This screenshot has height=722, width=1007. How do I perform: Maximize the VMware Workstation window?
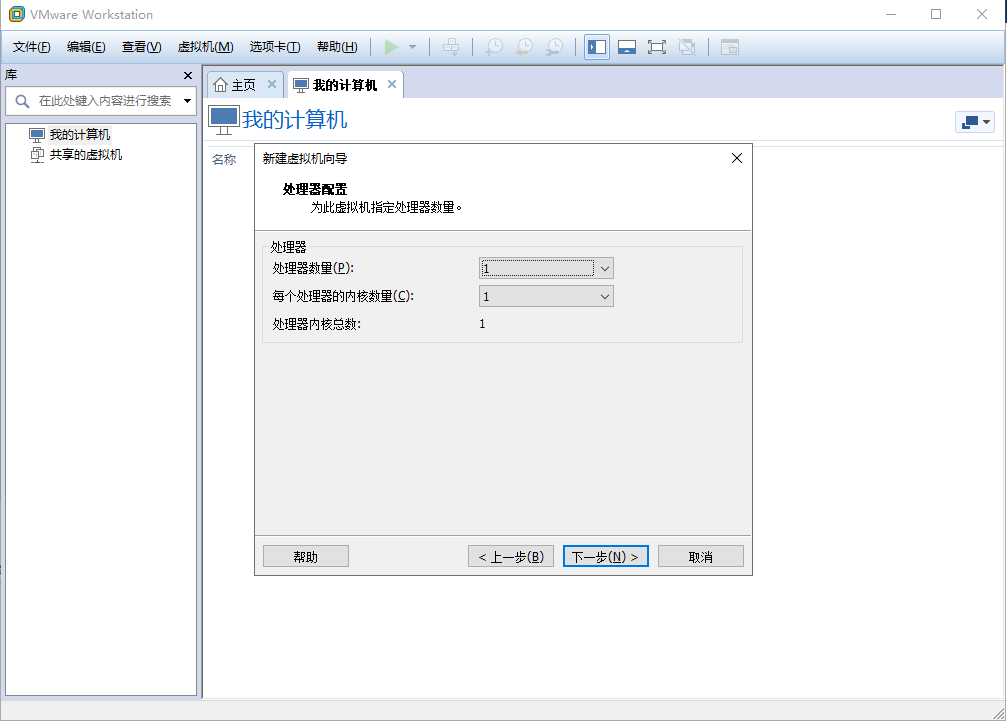[x=936, y=14]
